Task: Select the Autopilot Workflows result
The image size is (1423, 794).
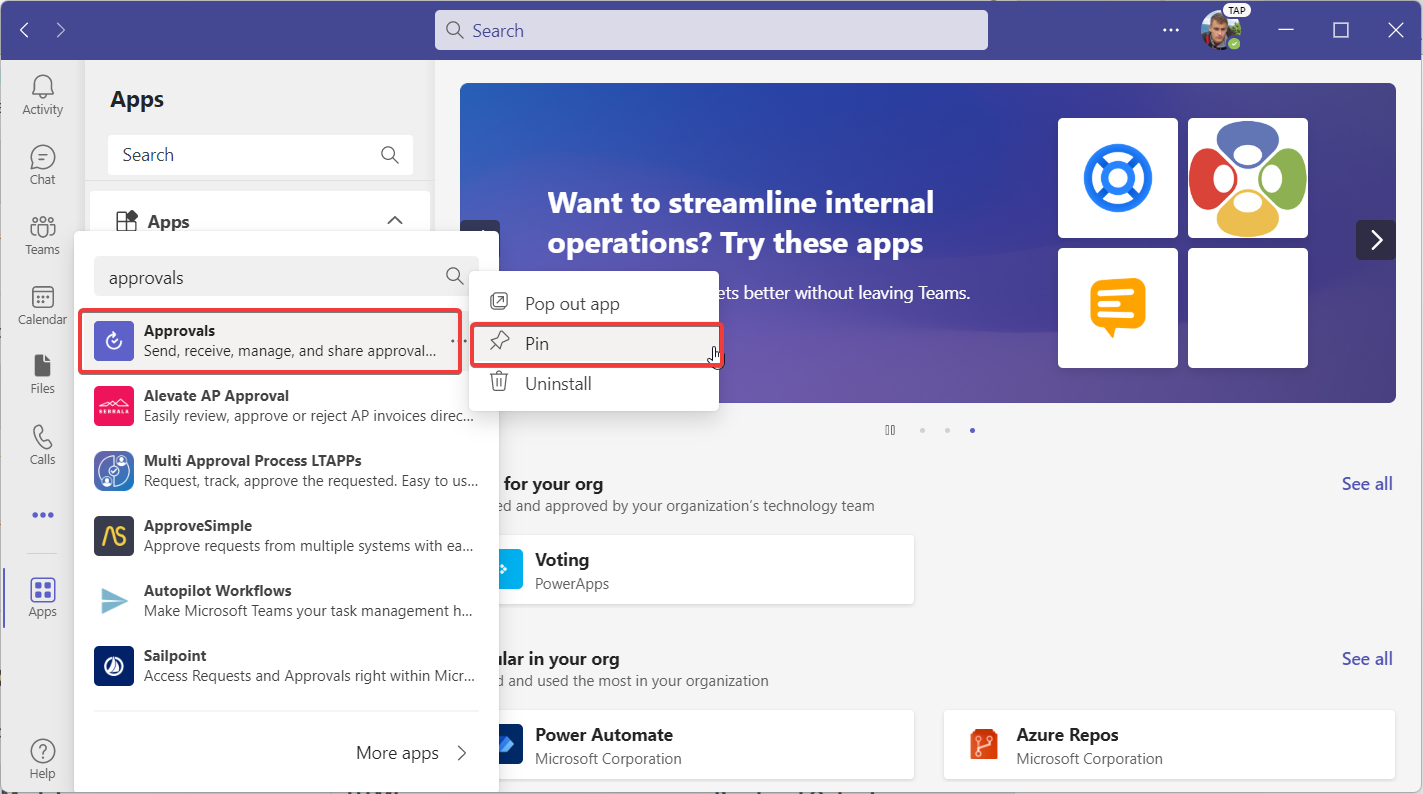Action: [x=286, y=601]
